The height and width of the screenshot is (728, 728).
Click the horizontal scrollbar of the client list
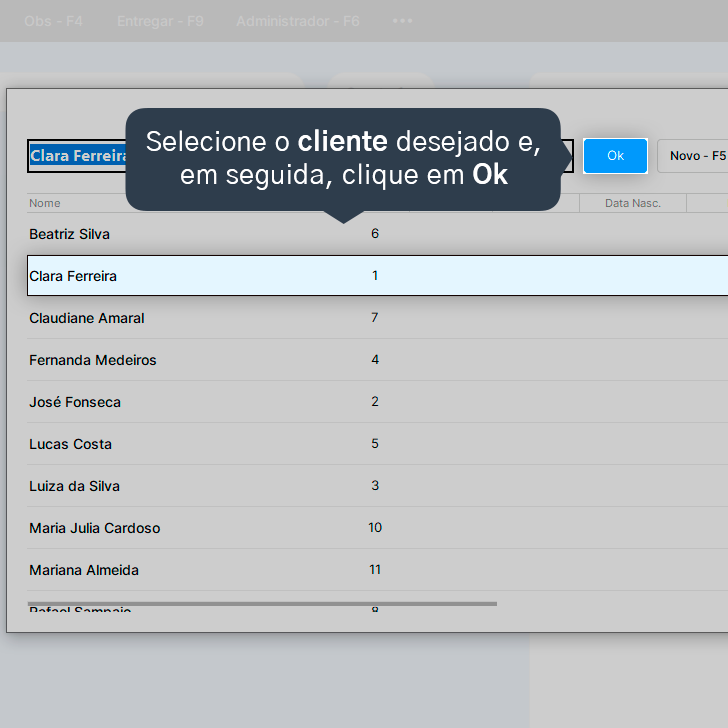[262, 604]
